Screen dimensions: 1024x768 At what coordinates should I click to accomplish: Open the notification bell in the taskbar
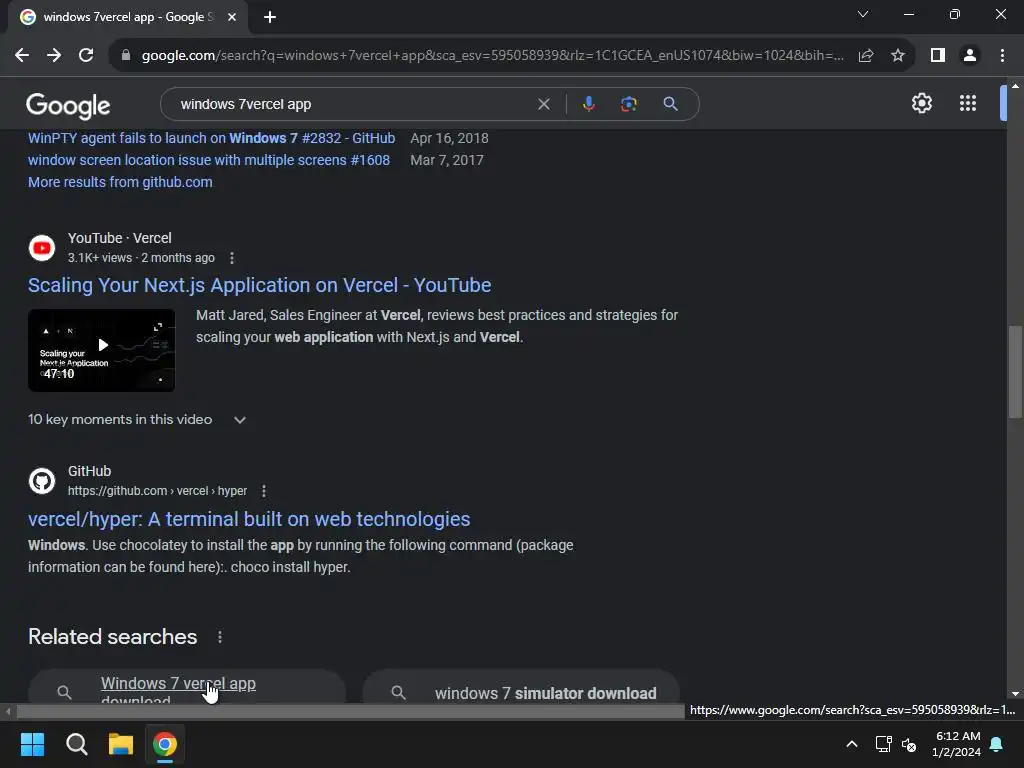pos(997,744)
